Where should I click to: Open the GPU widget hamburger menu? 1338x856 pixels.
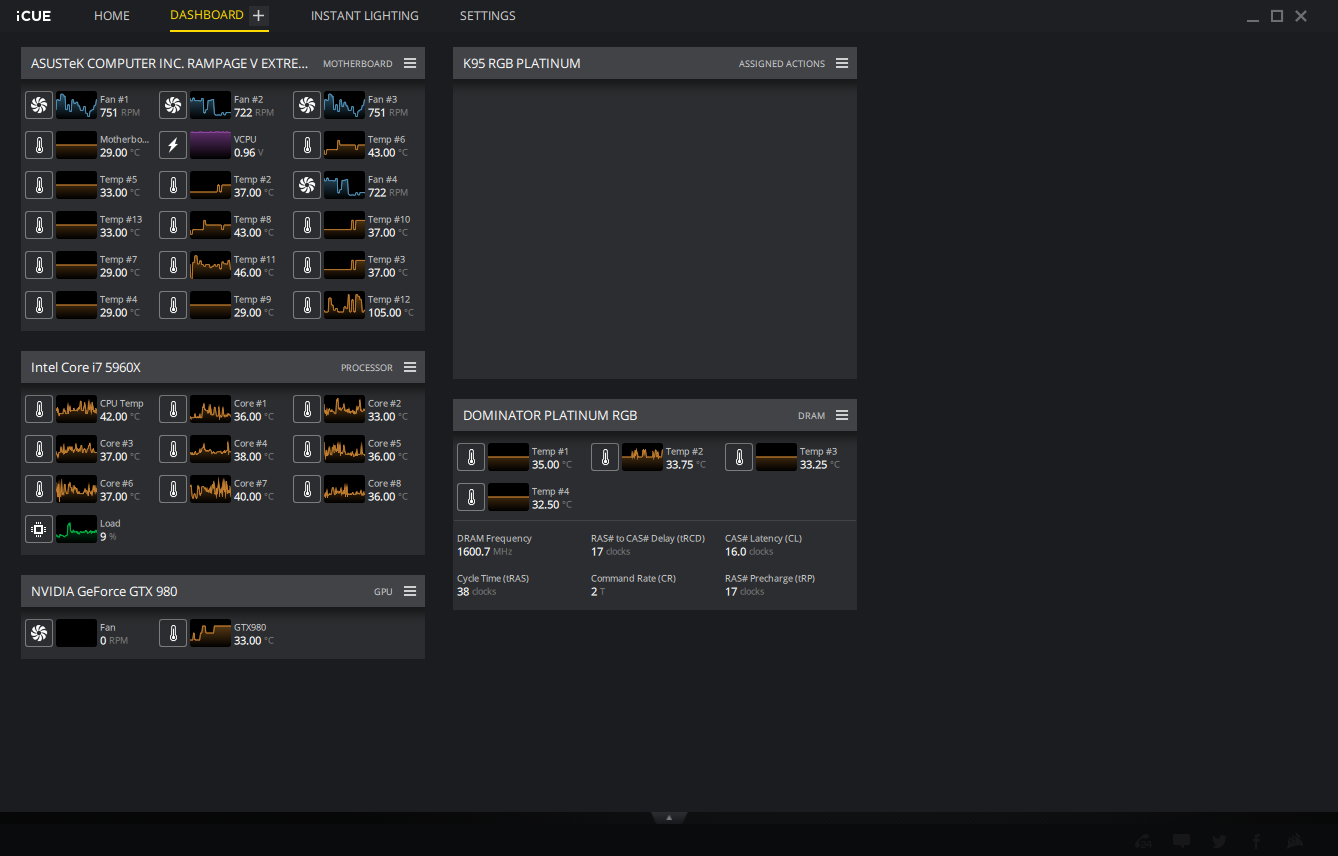(410, 591)
